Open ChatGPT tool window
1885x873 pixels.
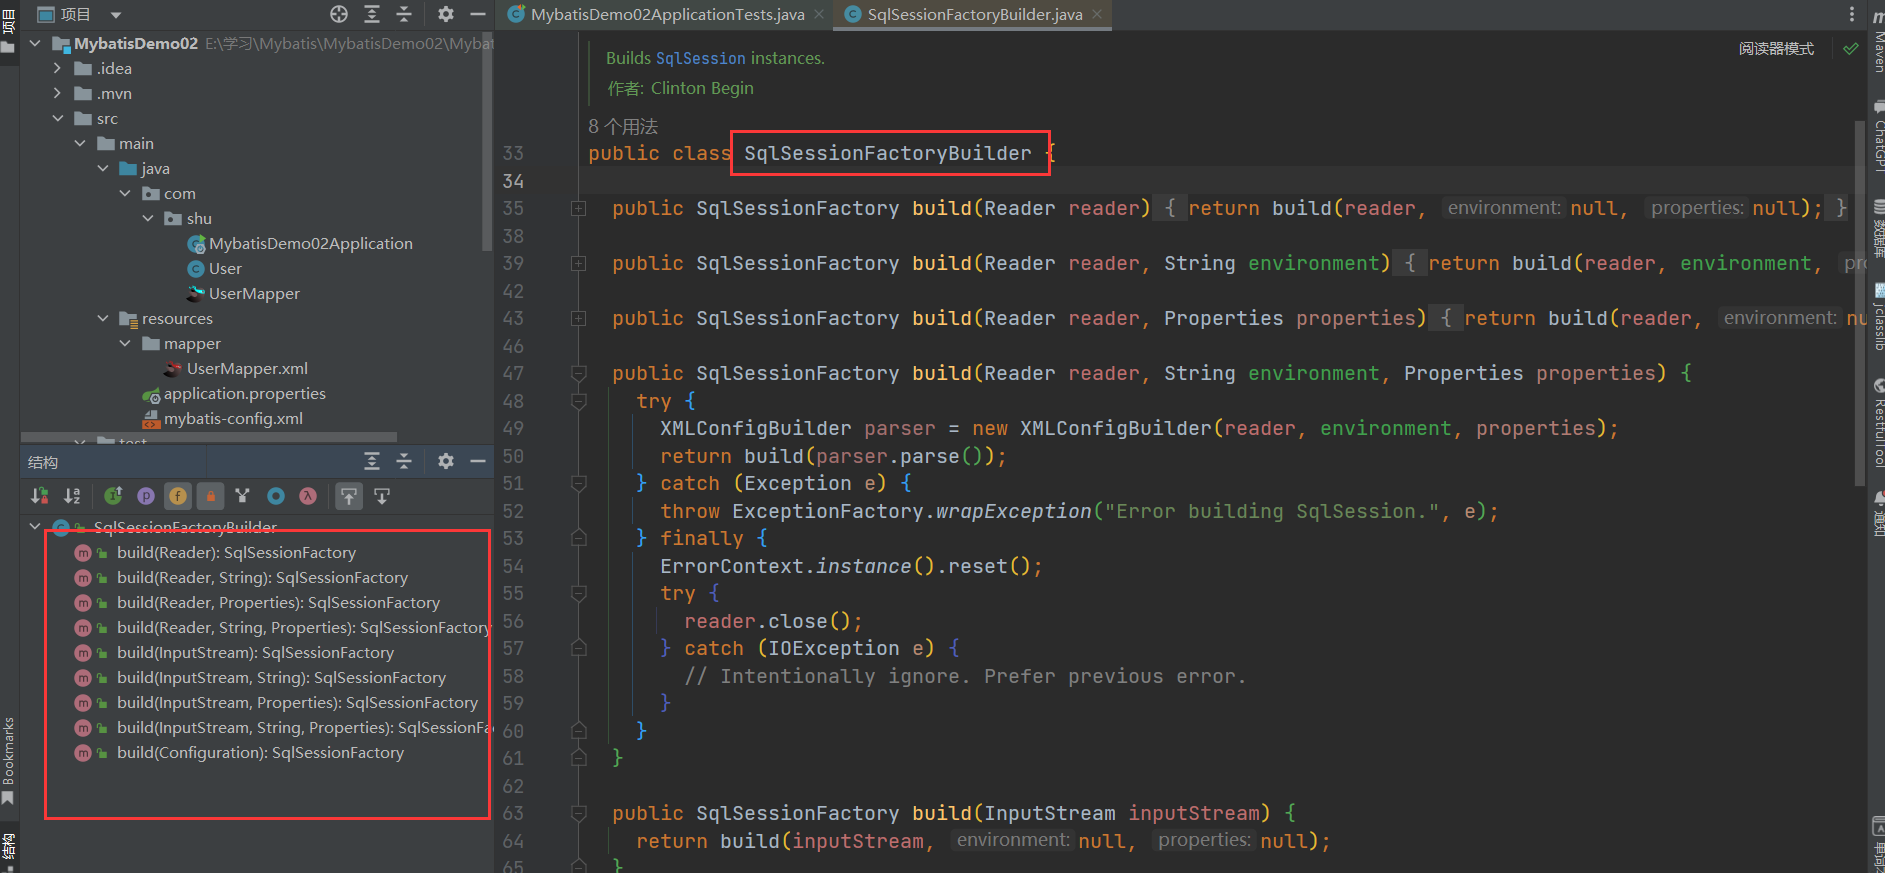1877,135
